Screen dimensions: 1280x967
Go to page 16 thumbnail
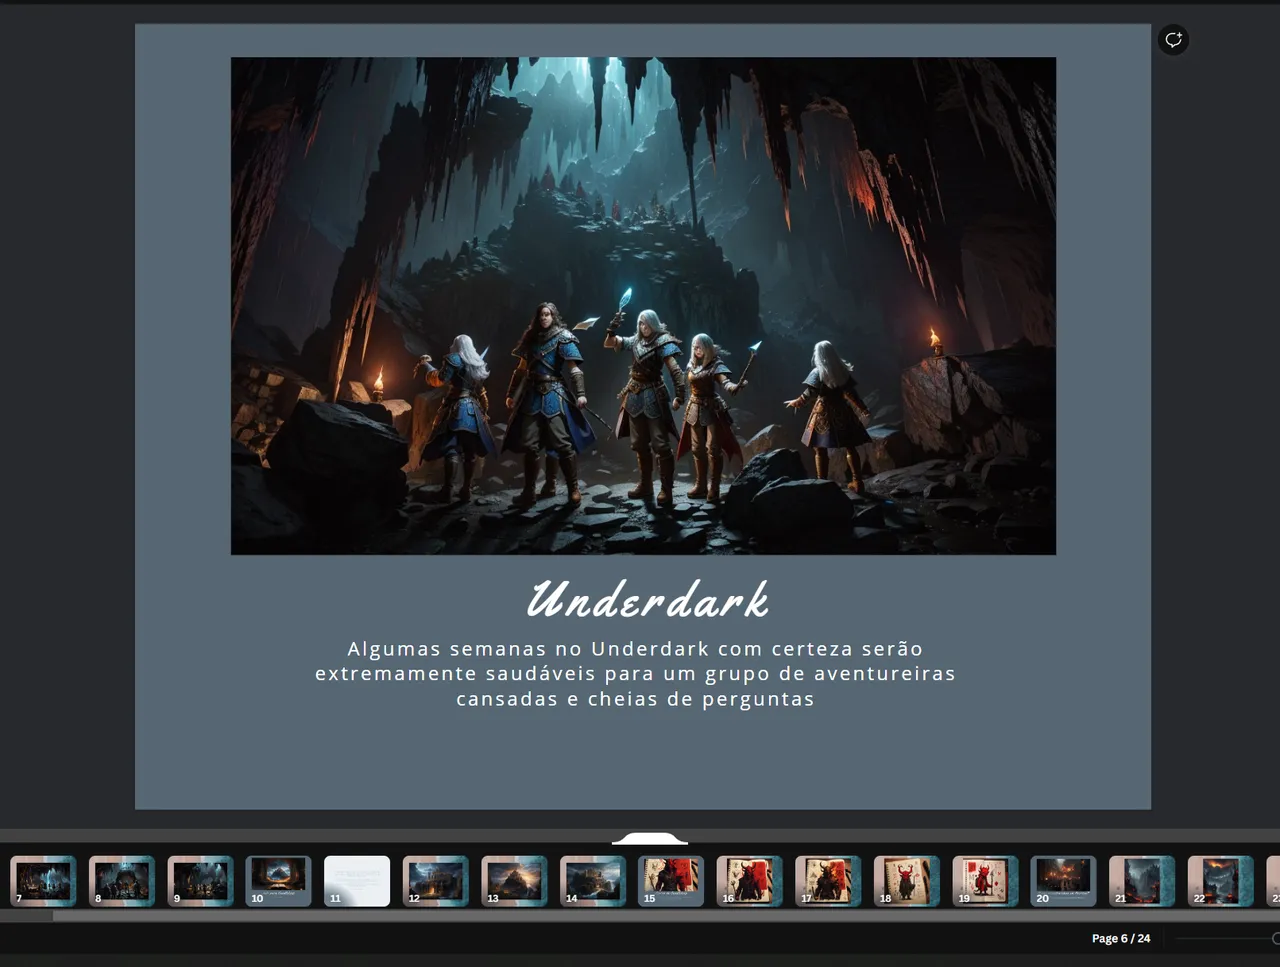[x=750, y=881]
